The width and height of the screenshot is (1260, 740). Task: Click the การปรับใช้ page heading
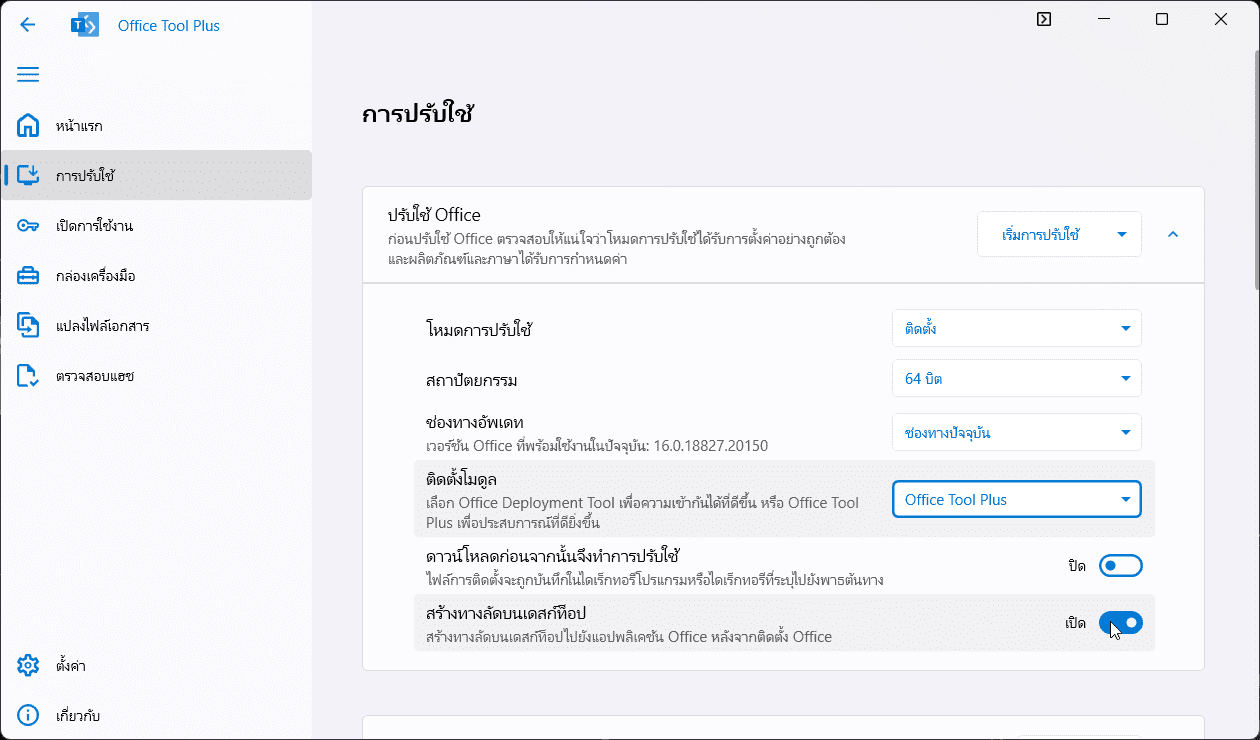point(417,114)
